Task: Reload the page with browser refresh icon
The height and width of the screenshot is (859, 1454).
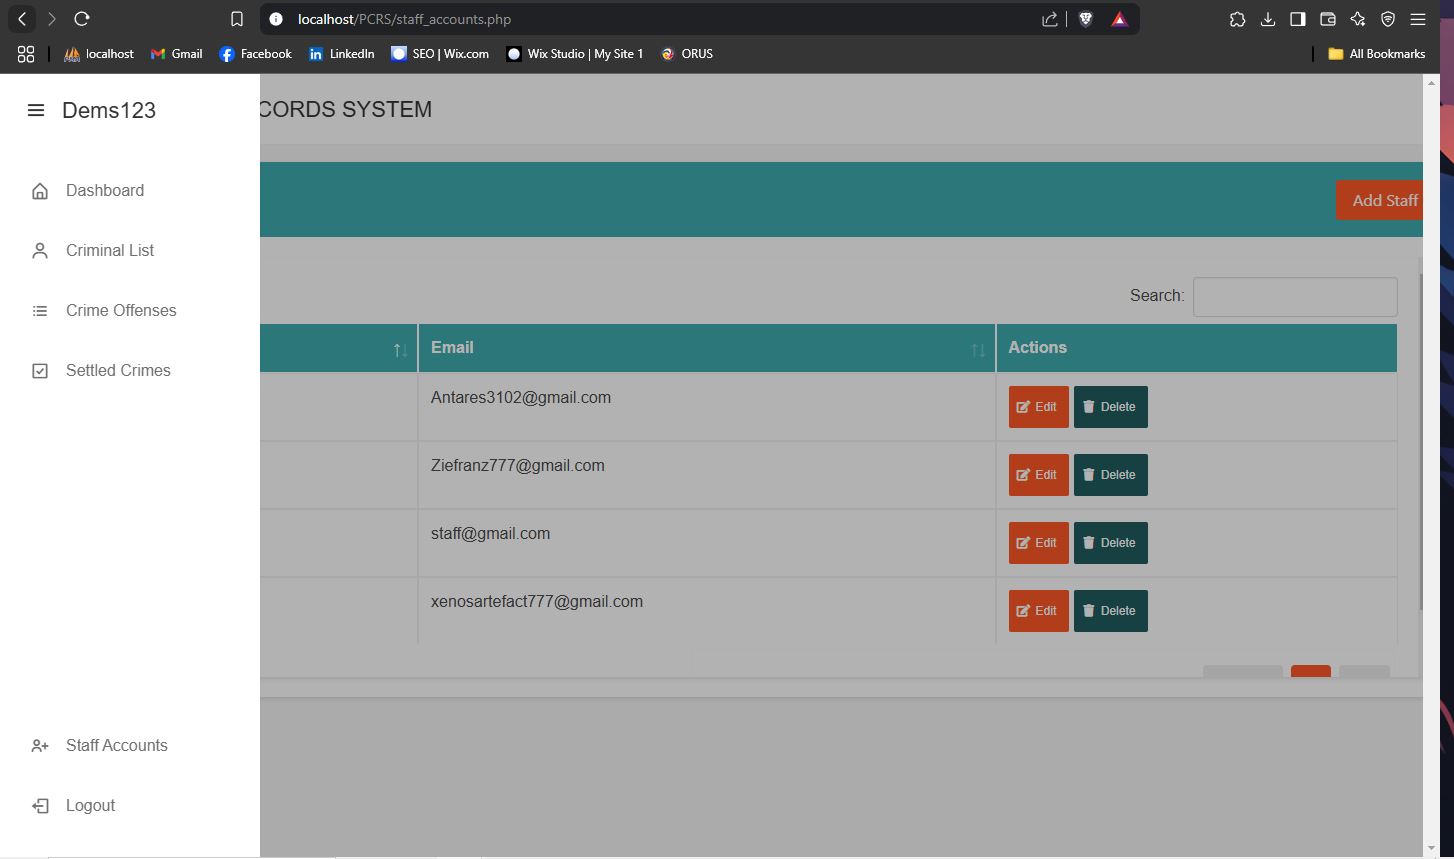Action: tap(82, 19)
